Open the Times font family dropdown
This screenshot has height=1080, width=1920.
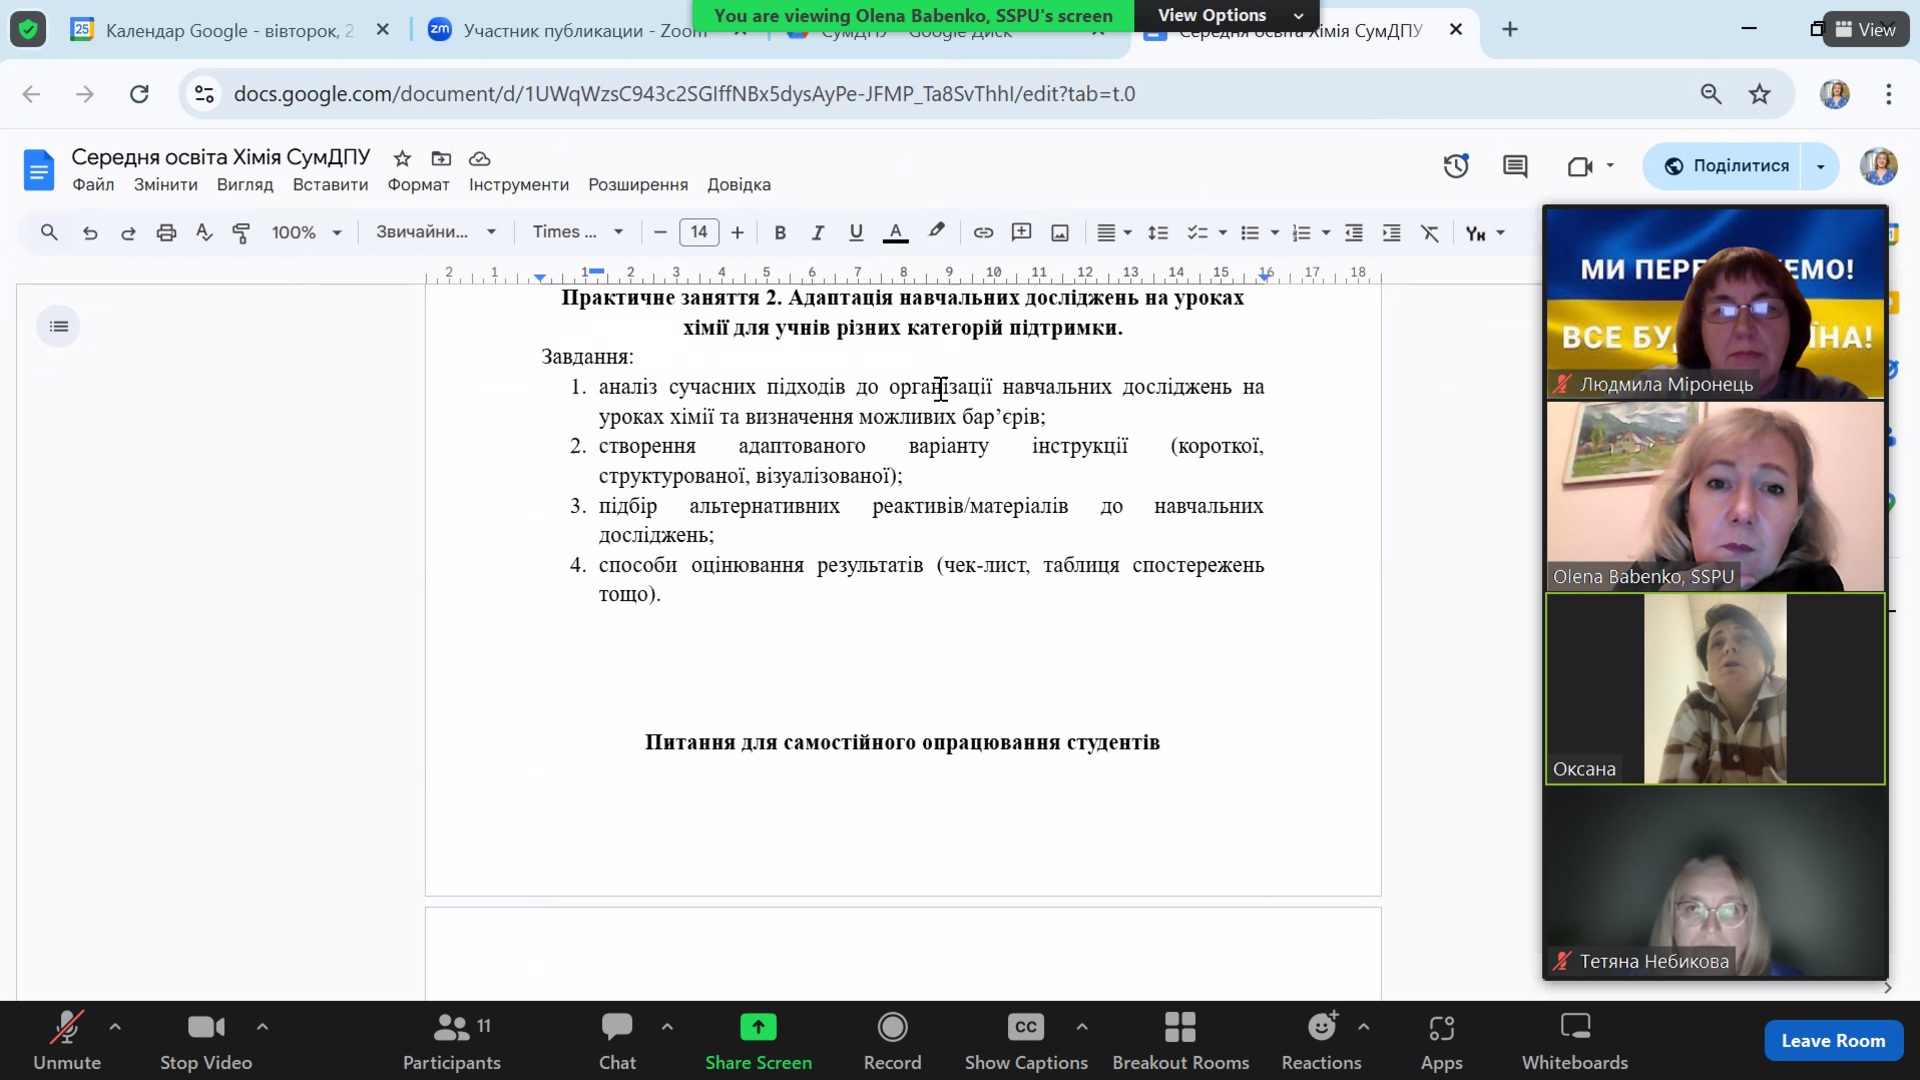click(578, 232)
